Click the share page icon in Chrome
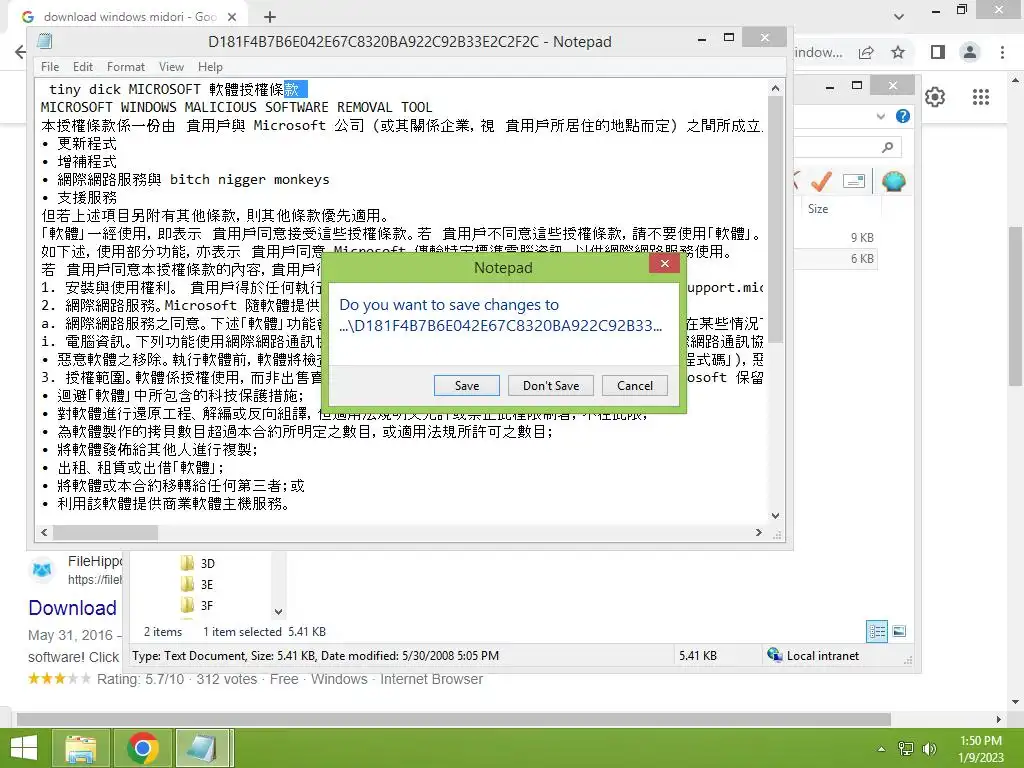The width and height of the screenshot is (1024, 768). [x=866, y=52]
